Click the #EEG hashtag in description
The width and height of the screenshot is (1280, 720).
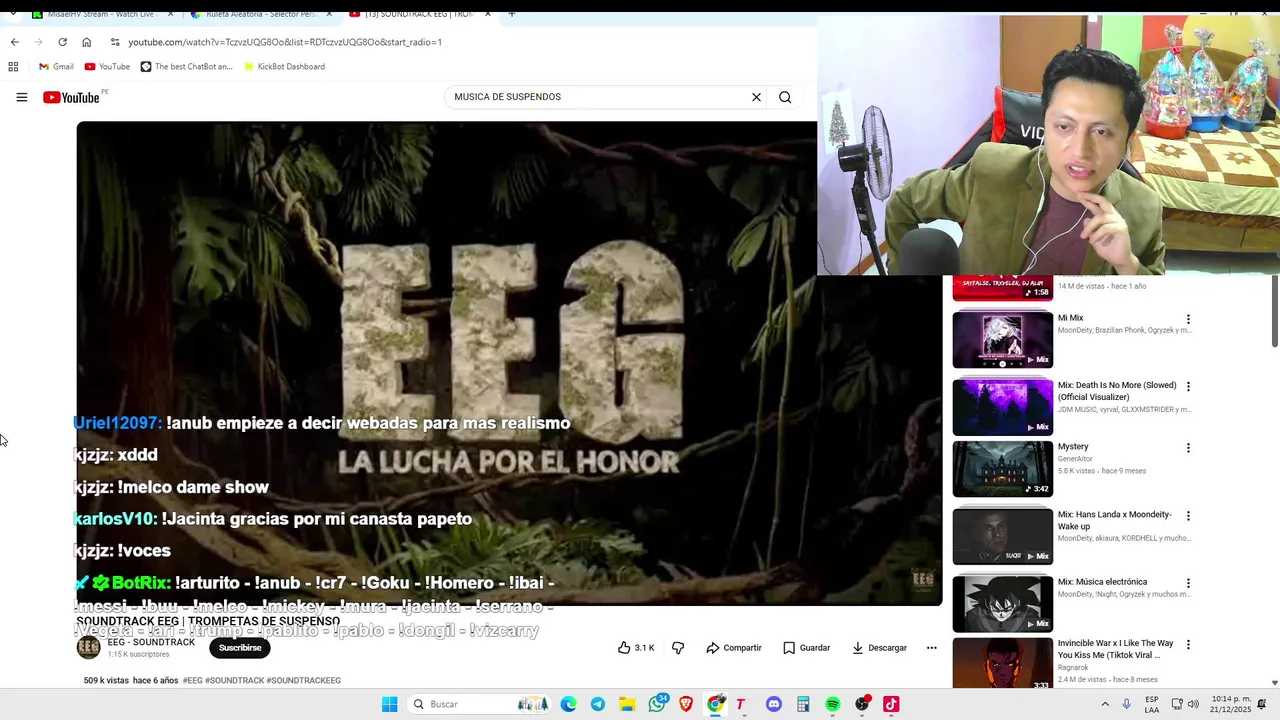(192, 680)
